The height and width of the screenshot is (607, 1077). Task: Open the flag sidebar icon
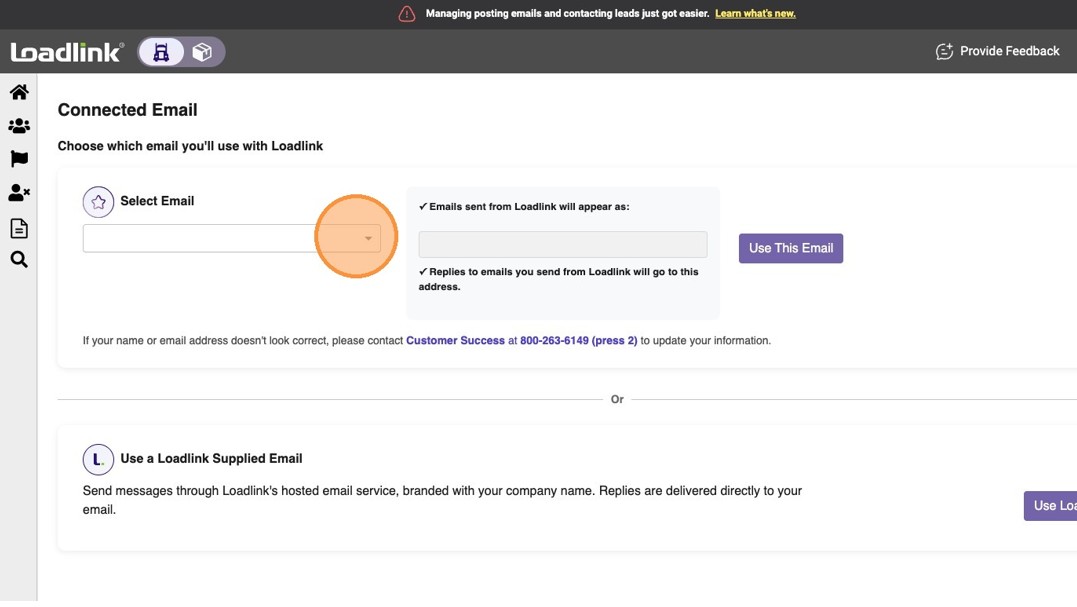[19, 159]
